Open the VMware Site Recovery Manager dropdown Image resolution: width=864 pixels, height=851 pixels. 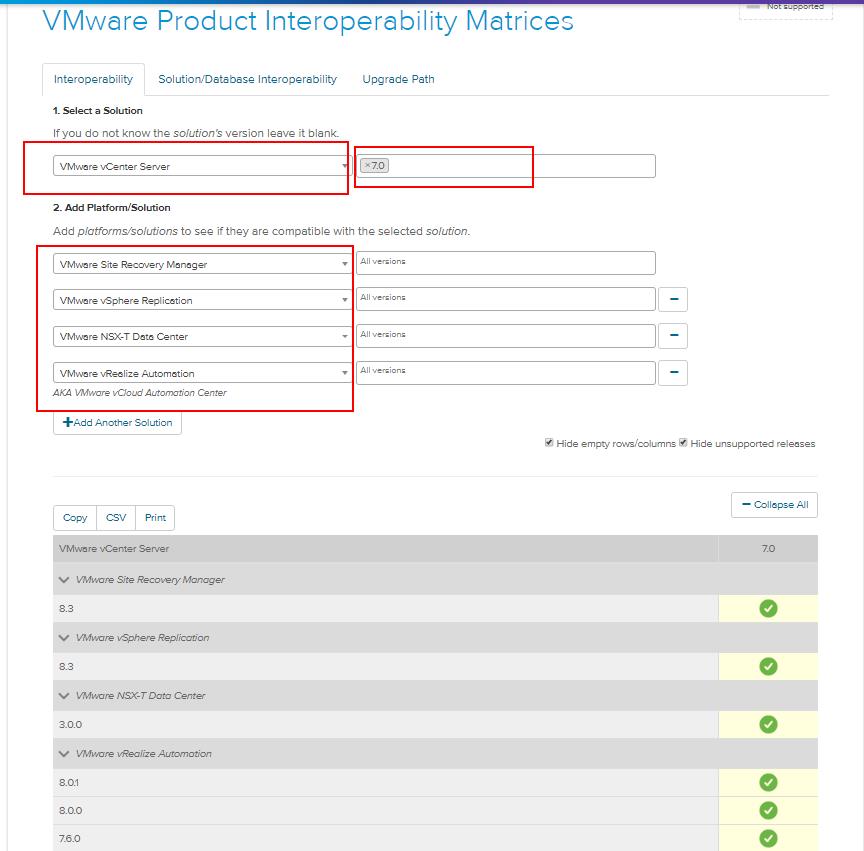click(x=202, y=264)
